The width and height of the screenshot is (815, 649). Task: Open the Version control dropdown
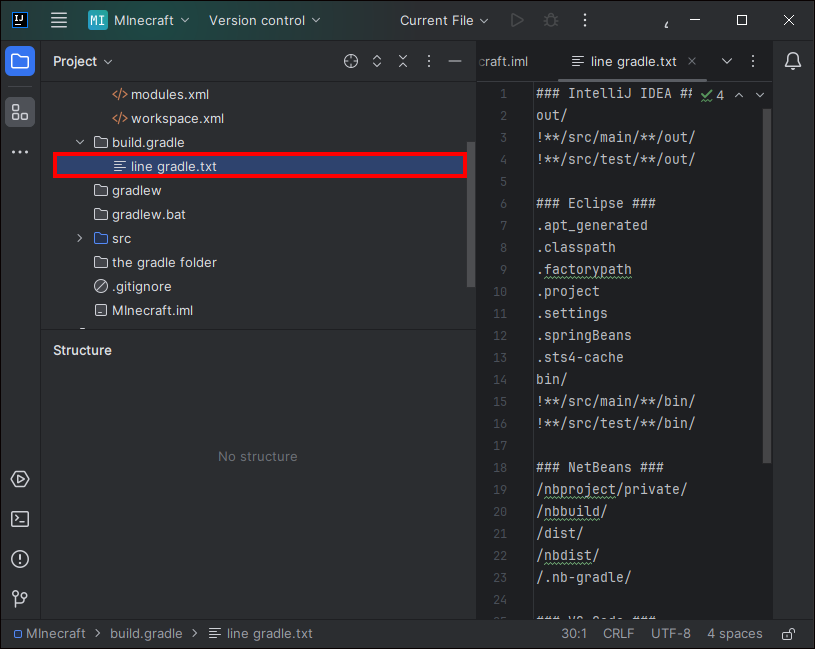[265, 20]
